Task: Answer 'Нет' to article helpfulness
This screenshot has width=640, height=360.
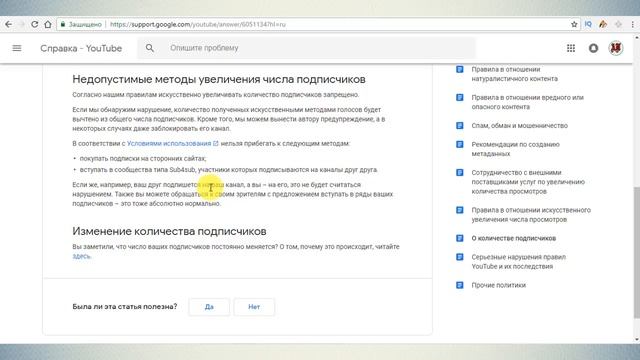Action: click(x=254, y=307)
